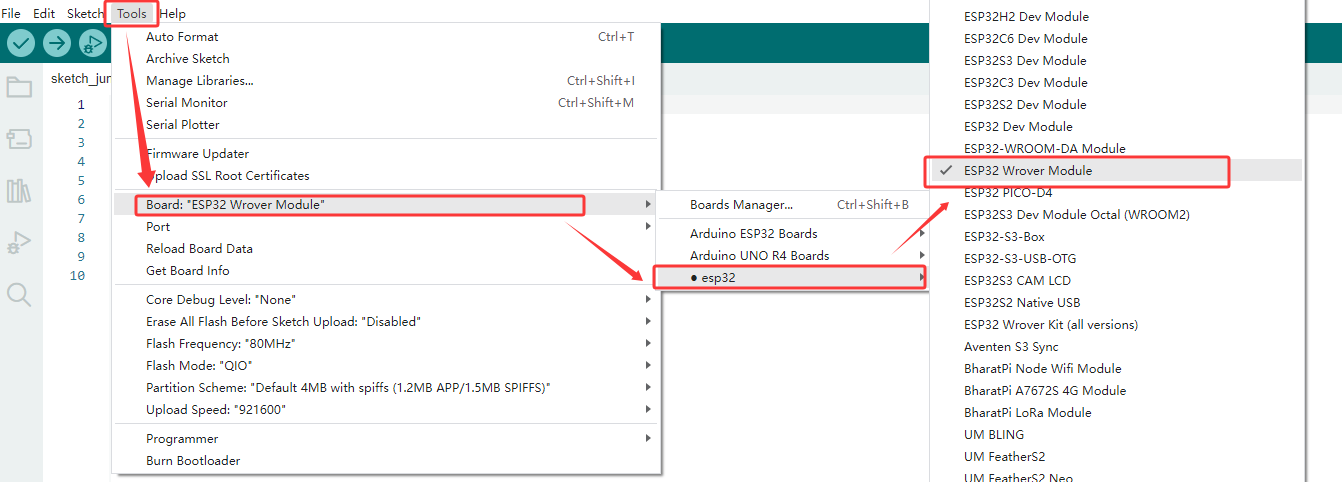The height and width of the screenshot is (482, 1342).
Task: Open Boards Manager... from submenu
Action: tap(792, 205)
